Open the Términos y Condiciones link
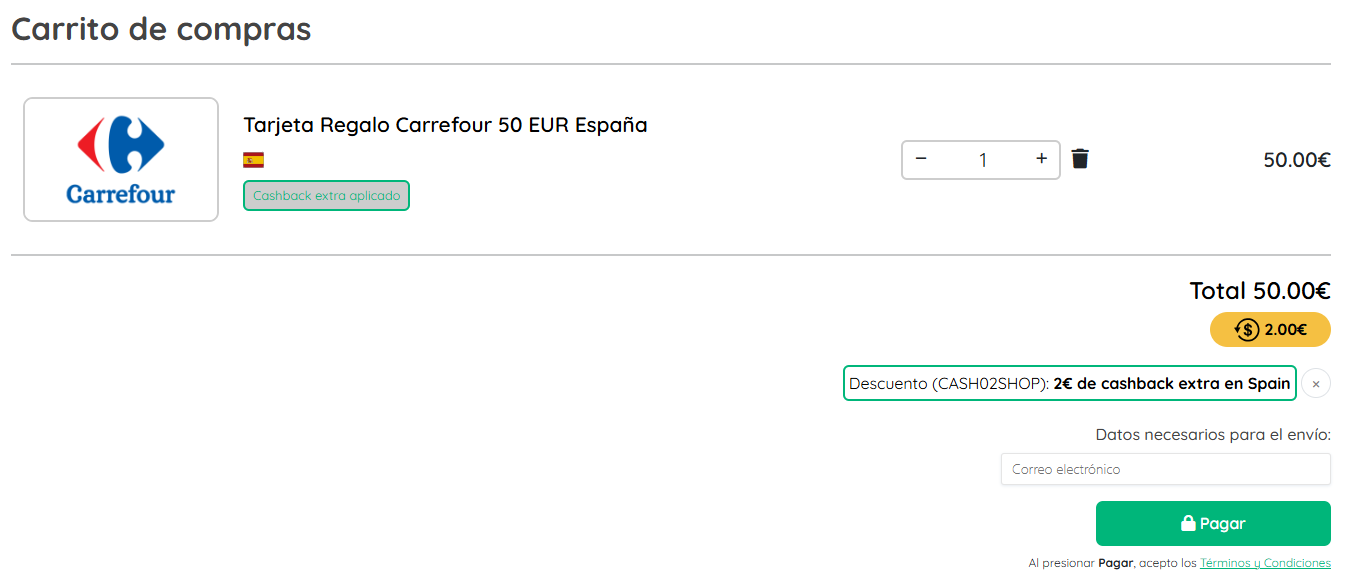The width and height of the screenshot is (1357, 587). coord(1265,563)
